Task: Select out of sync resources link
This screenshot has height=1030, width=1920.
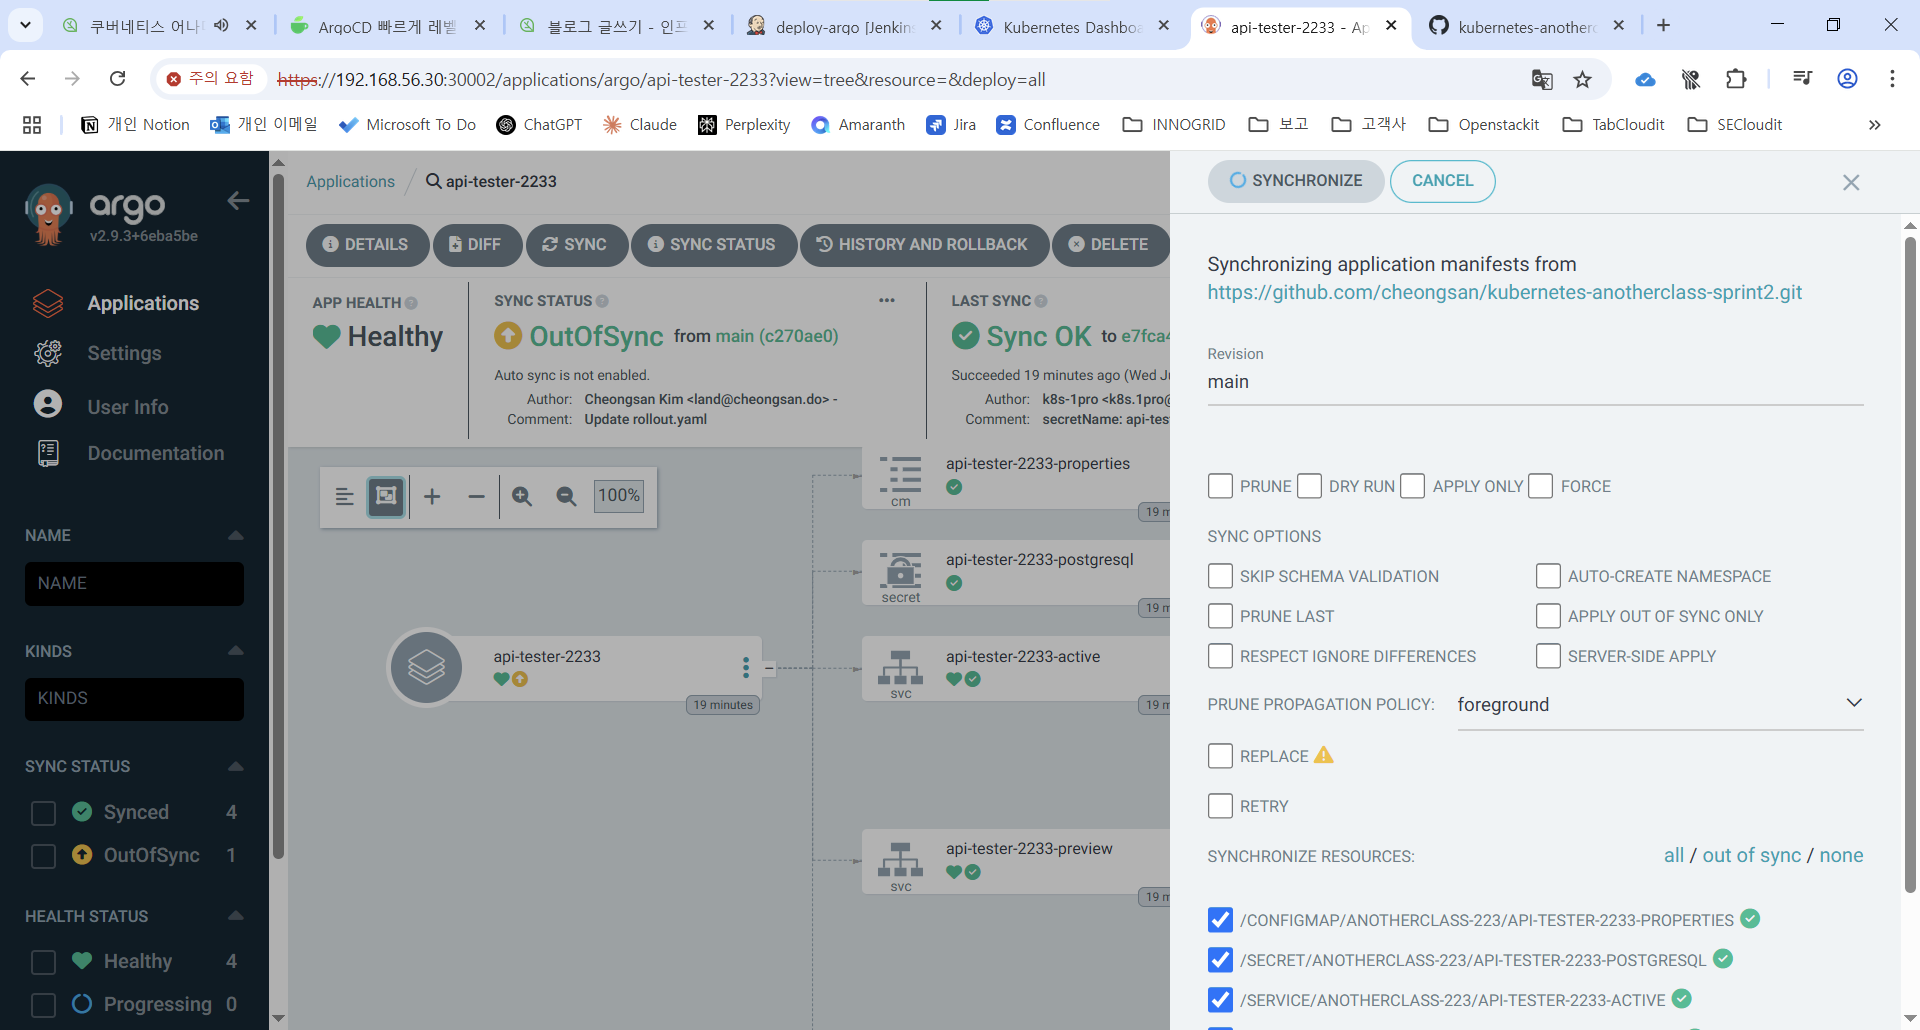Action: coord(1751,856)
